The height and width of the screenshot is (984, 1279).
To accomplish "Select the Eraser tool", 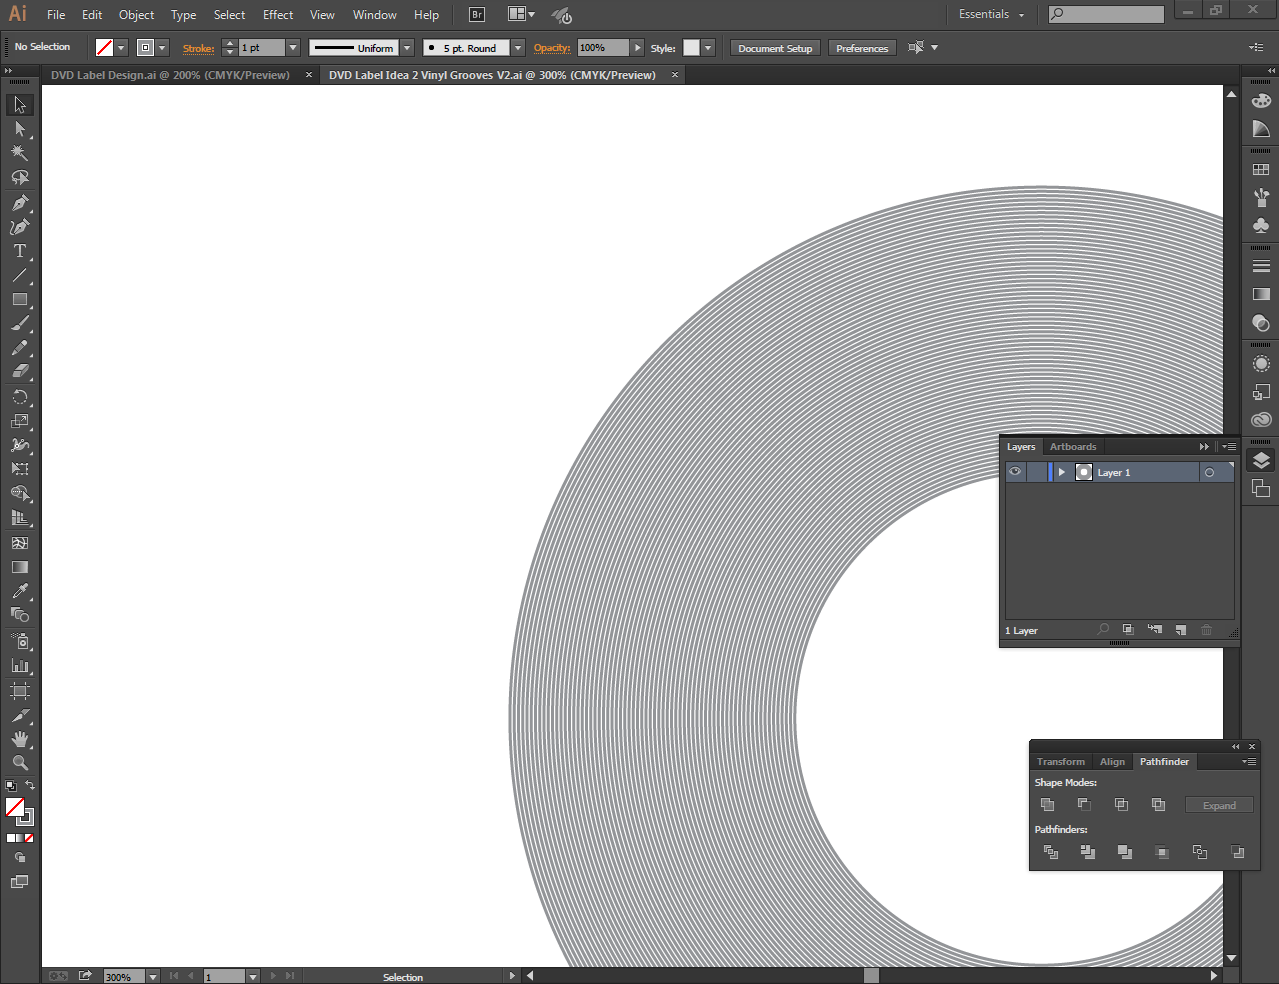I will [x=20, y=372].
